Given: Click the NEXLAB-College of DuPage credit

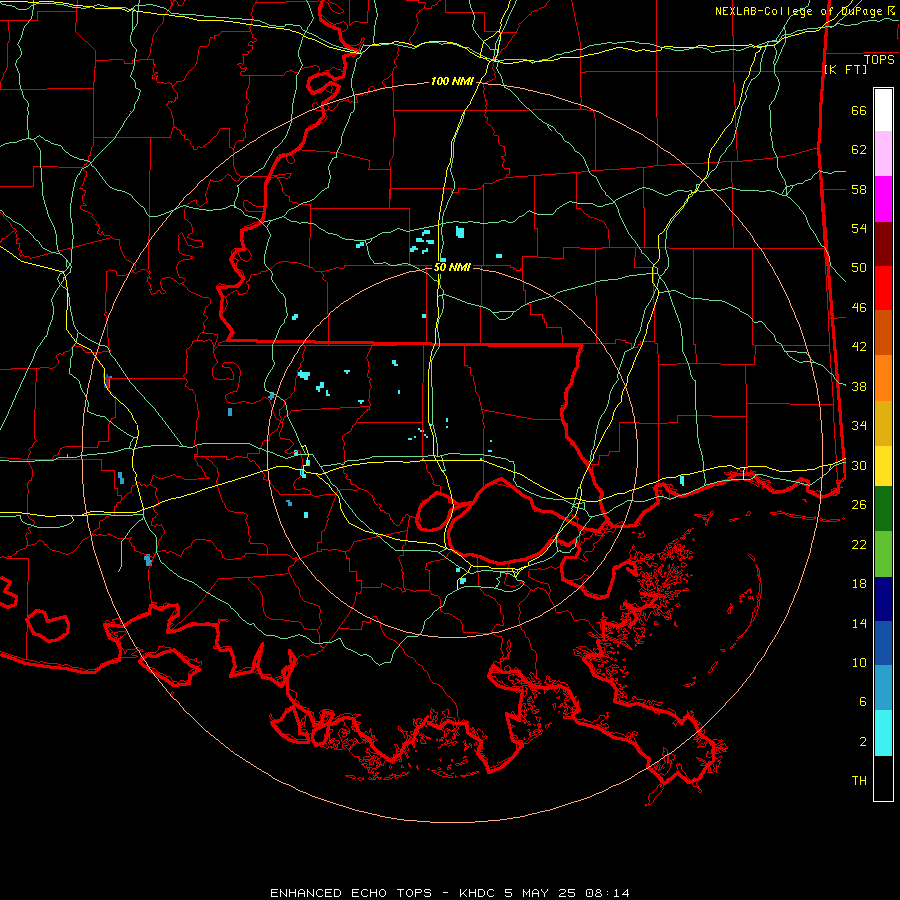Looking at the screenshot, I should pos(806,11).
